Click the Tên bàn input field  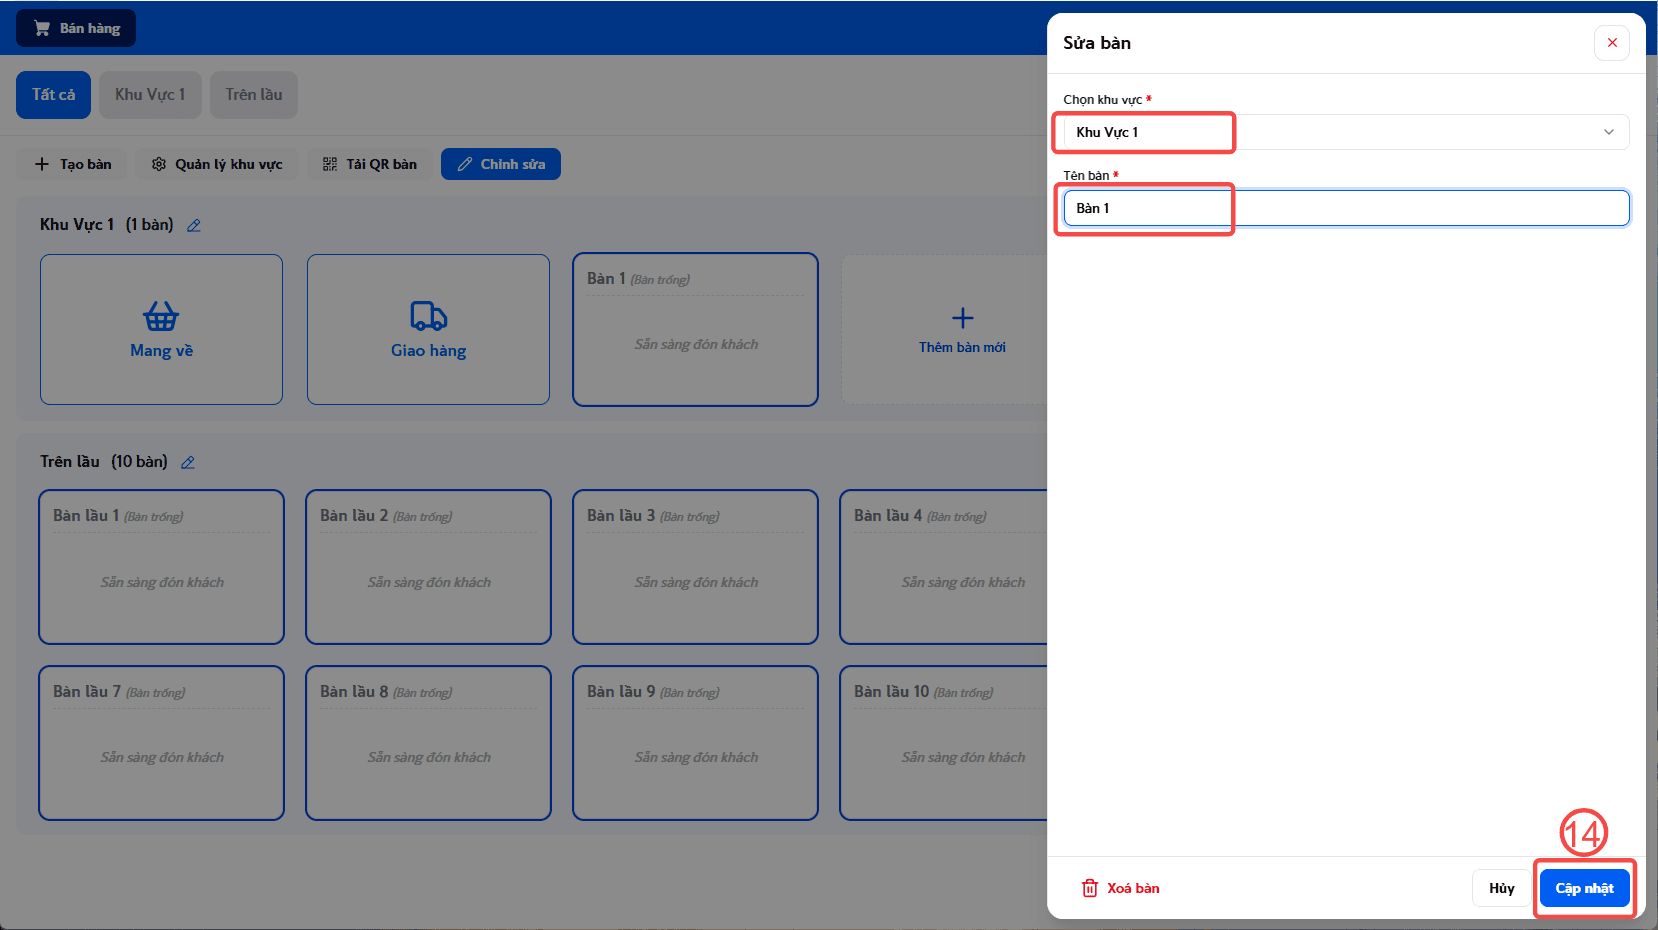coord(1346,208)
